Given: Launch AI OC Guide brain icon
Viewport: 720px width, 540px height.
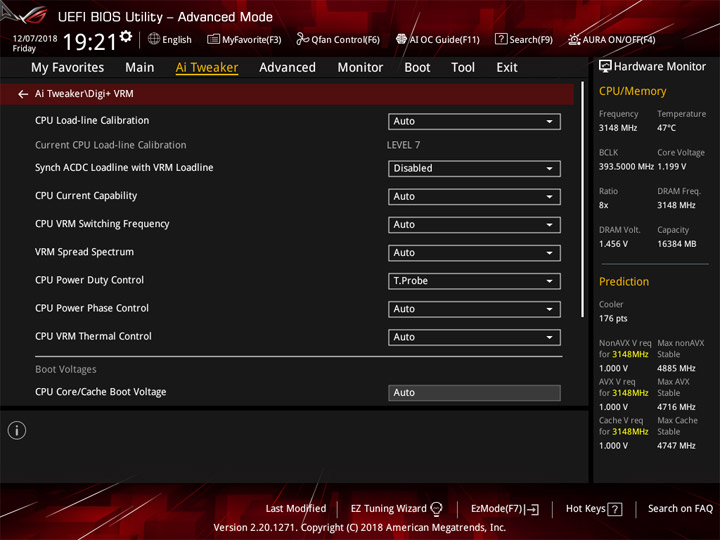Looking at the screenshot, I should pyautogui.click(x=401, y=39).
